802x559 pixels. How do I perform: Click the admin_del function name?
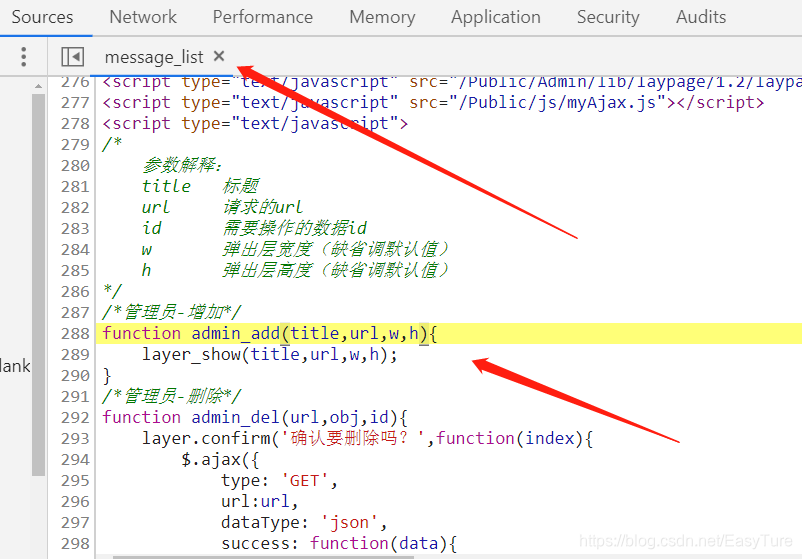pyautogui.click(x=235, y=417)
